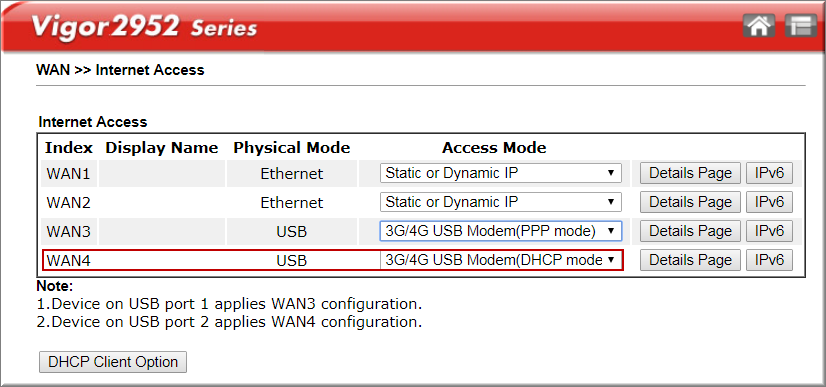Expand WAN1 Access Mode dropdown
This screenshot has height=387, width=826.
pos(500,173)
